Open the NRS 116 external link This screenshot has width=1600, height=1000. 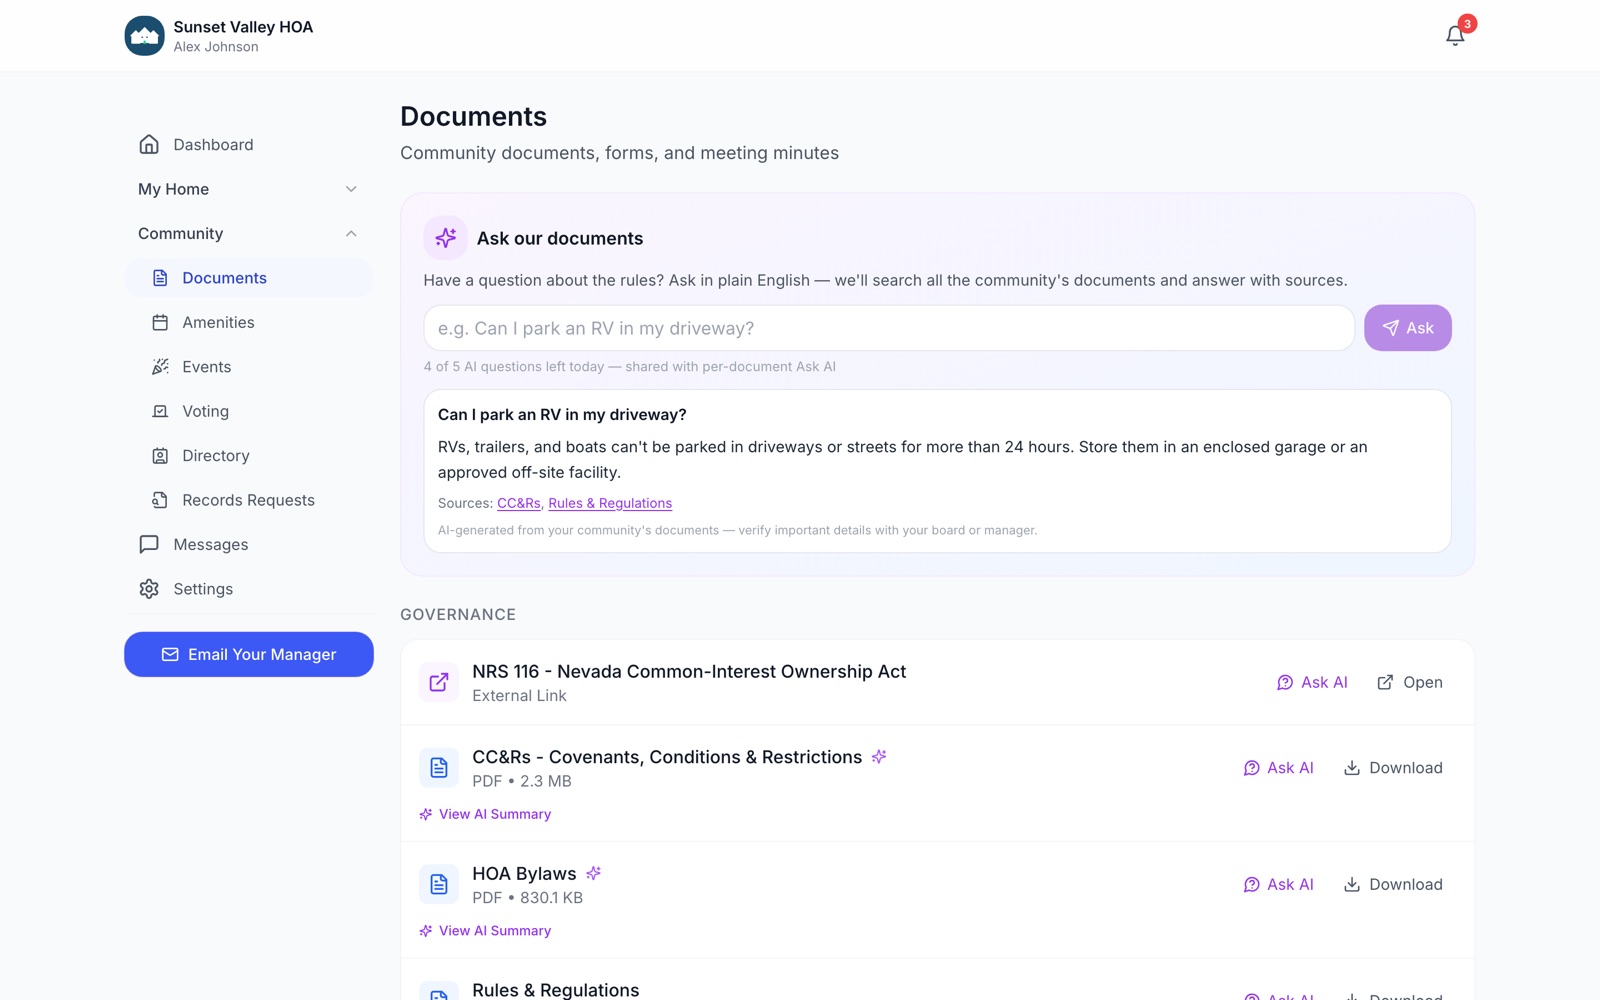(x=1410, y=682)
